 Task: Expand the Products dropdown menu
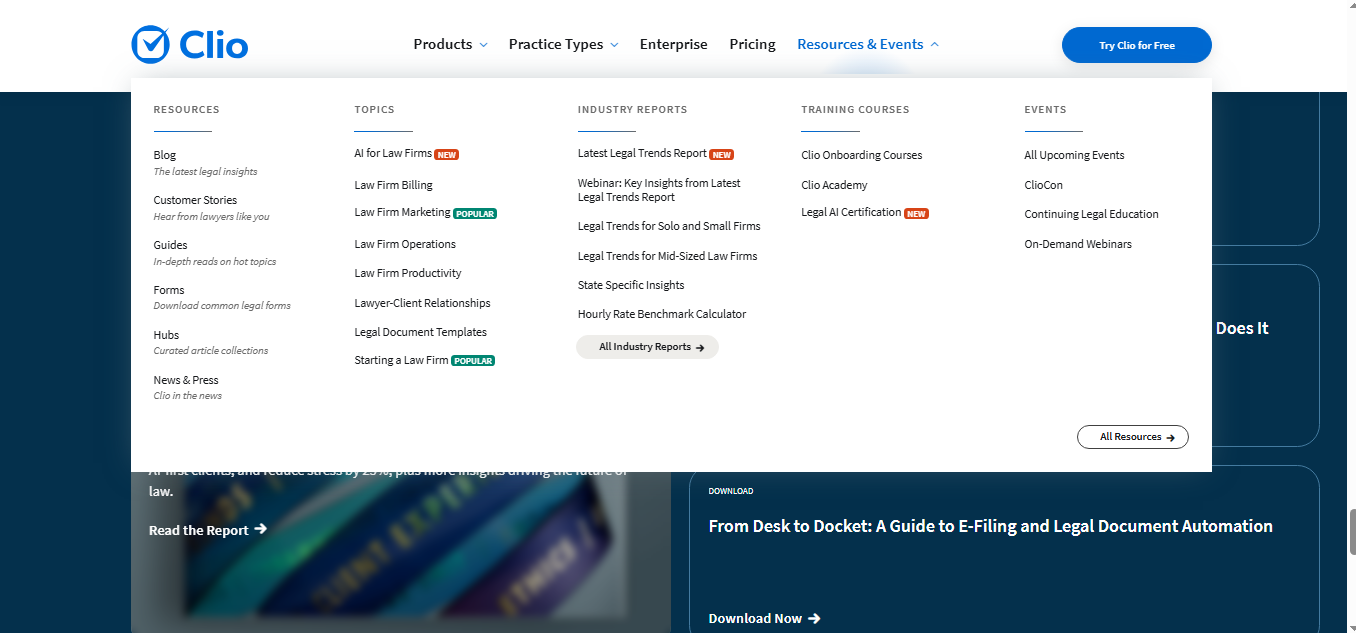(450, 45)
